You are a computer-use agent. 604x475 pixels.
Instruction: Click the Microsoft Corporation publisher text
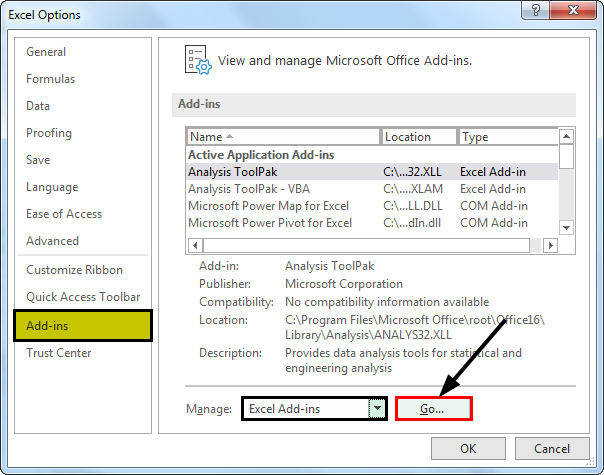click(344, 284)
